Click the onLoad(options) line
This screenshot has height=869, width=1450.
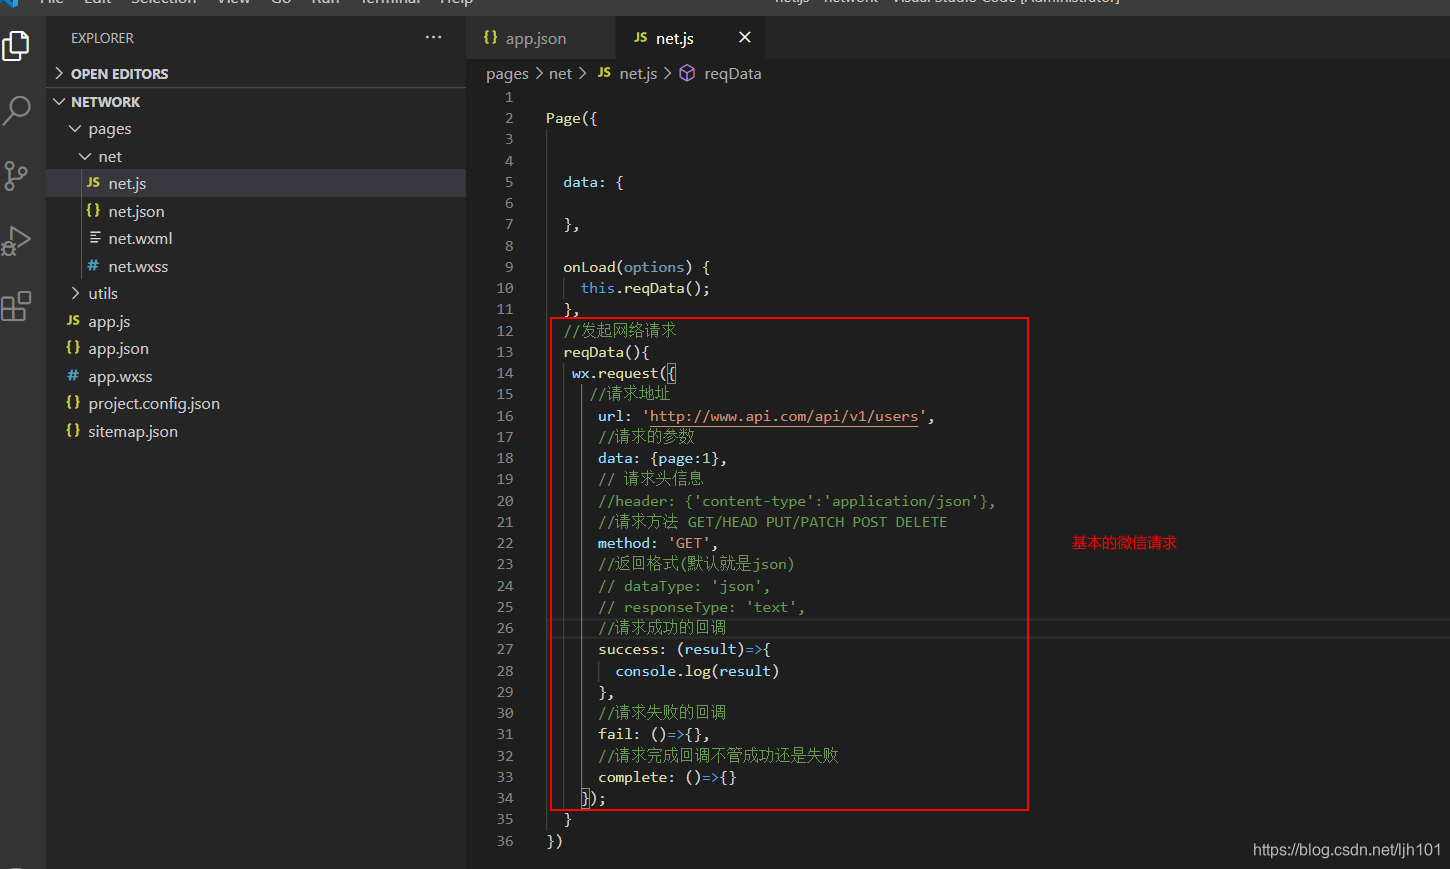tap(636, 267)
